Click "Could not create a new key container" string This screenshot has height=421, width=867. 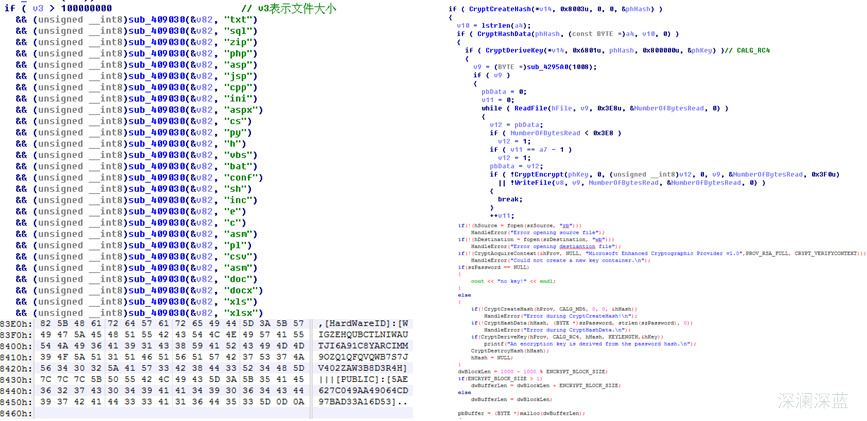point(577,259)
